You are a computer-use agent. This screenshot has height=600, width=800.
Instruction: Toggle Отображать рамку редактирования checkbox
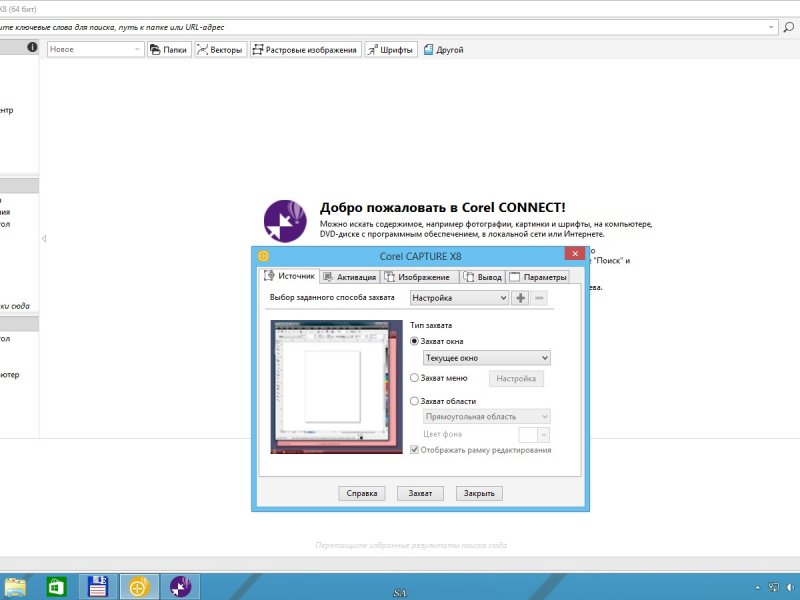click(415, 450)
